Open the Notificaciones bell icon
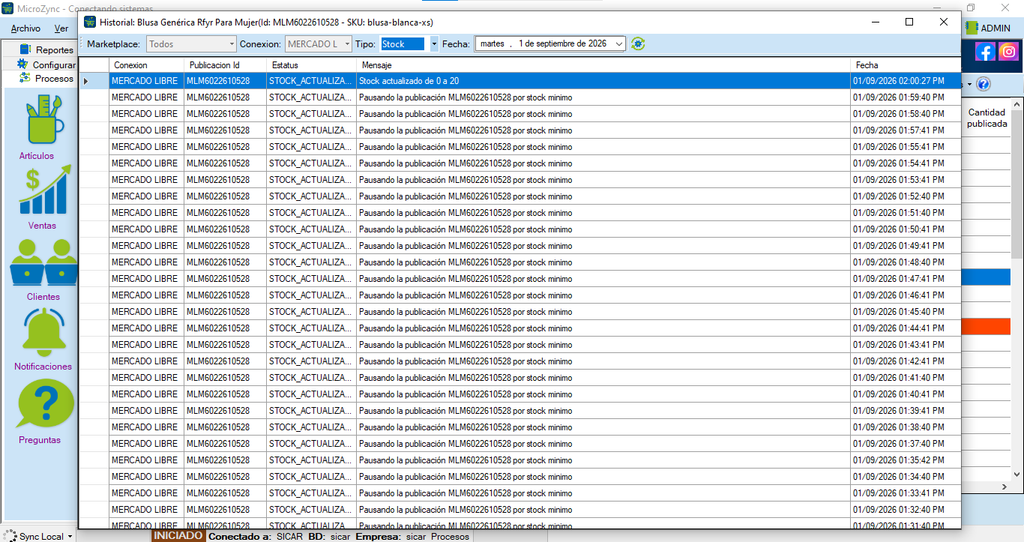This screenshot has height=542, width=1024. tap(44, 332)
